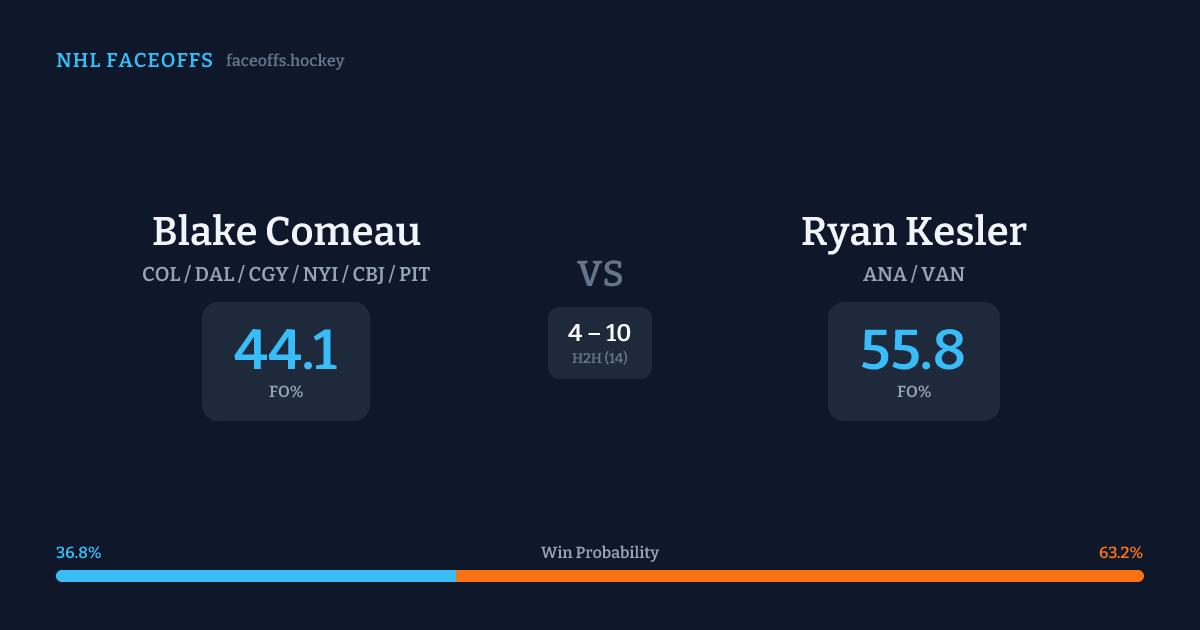Click the 36.8% win probability value

point(78,553)
